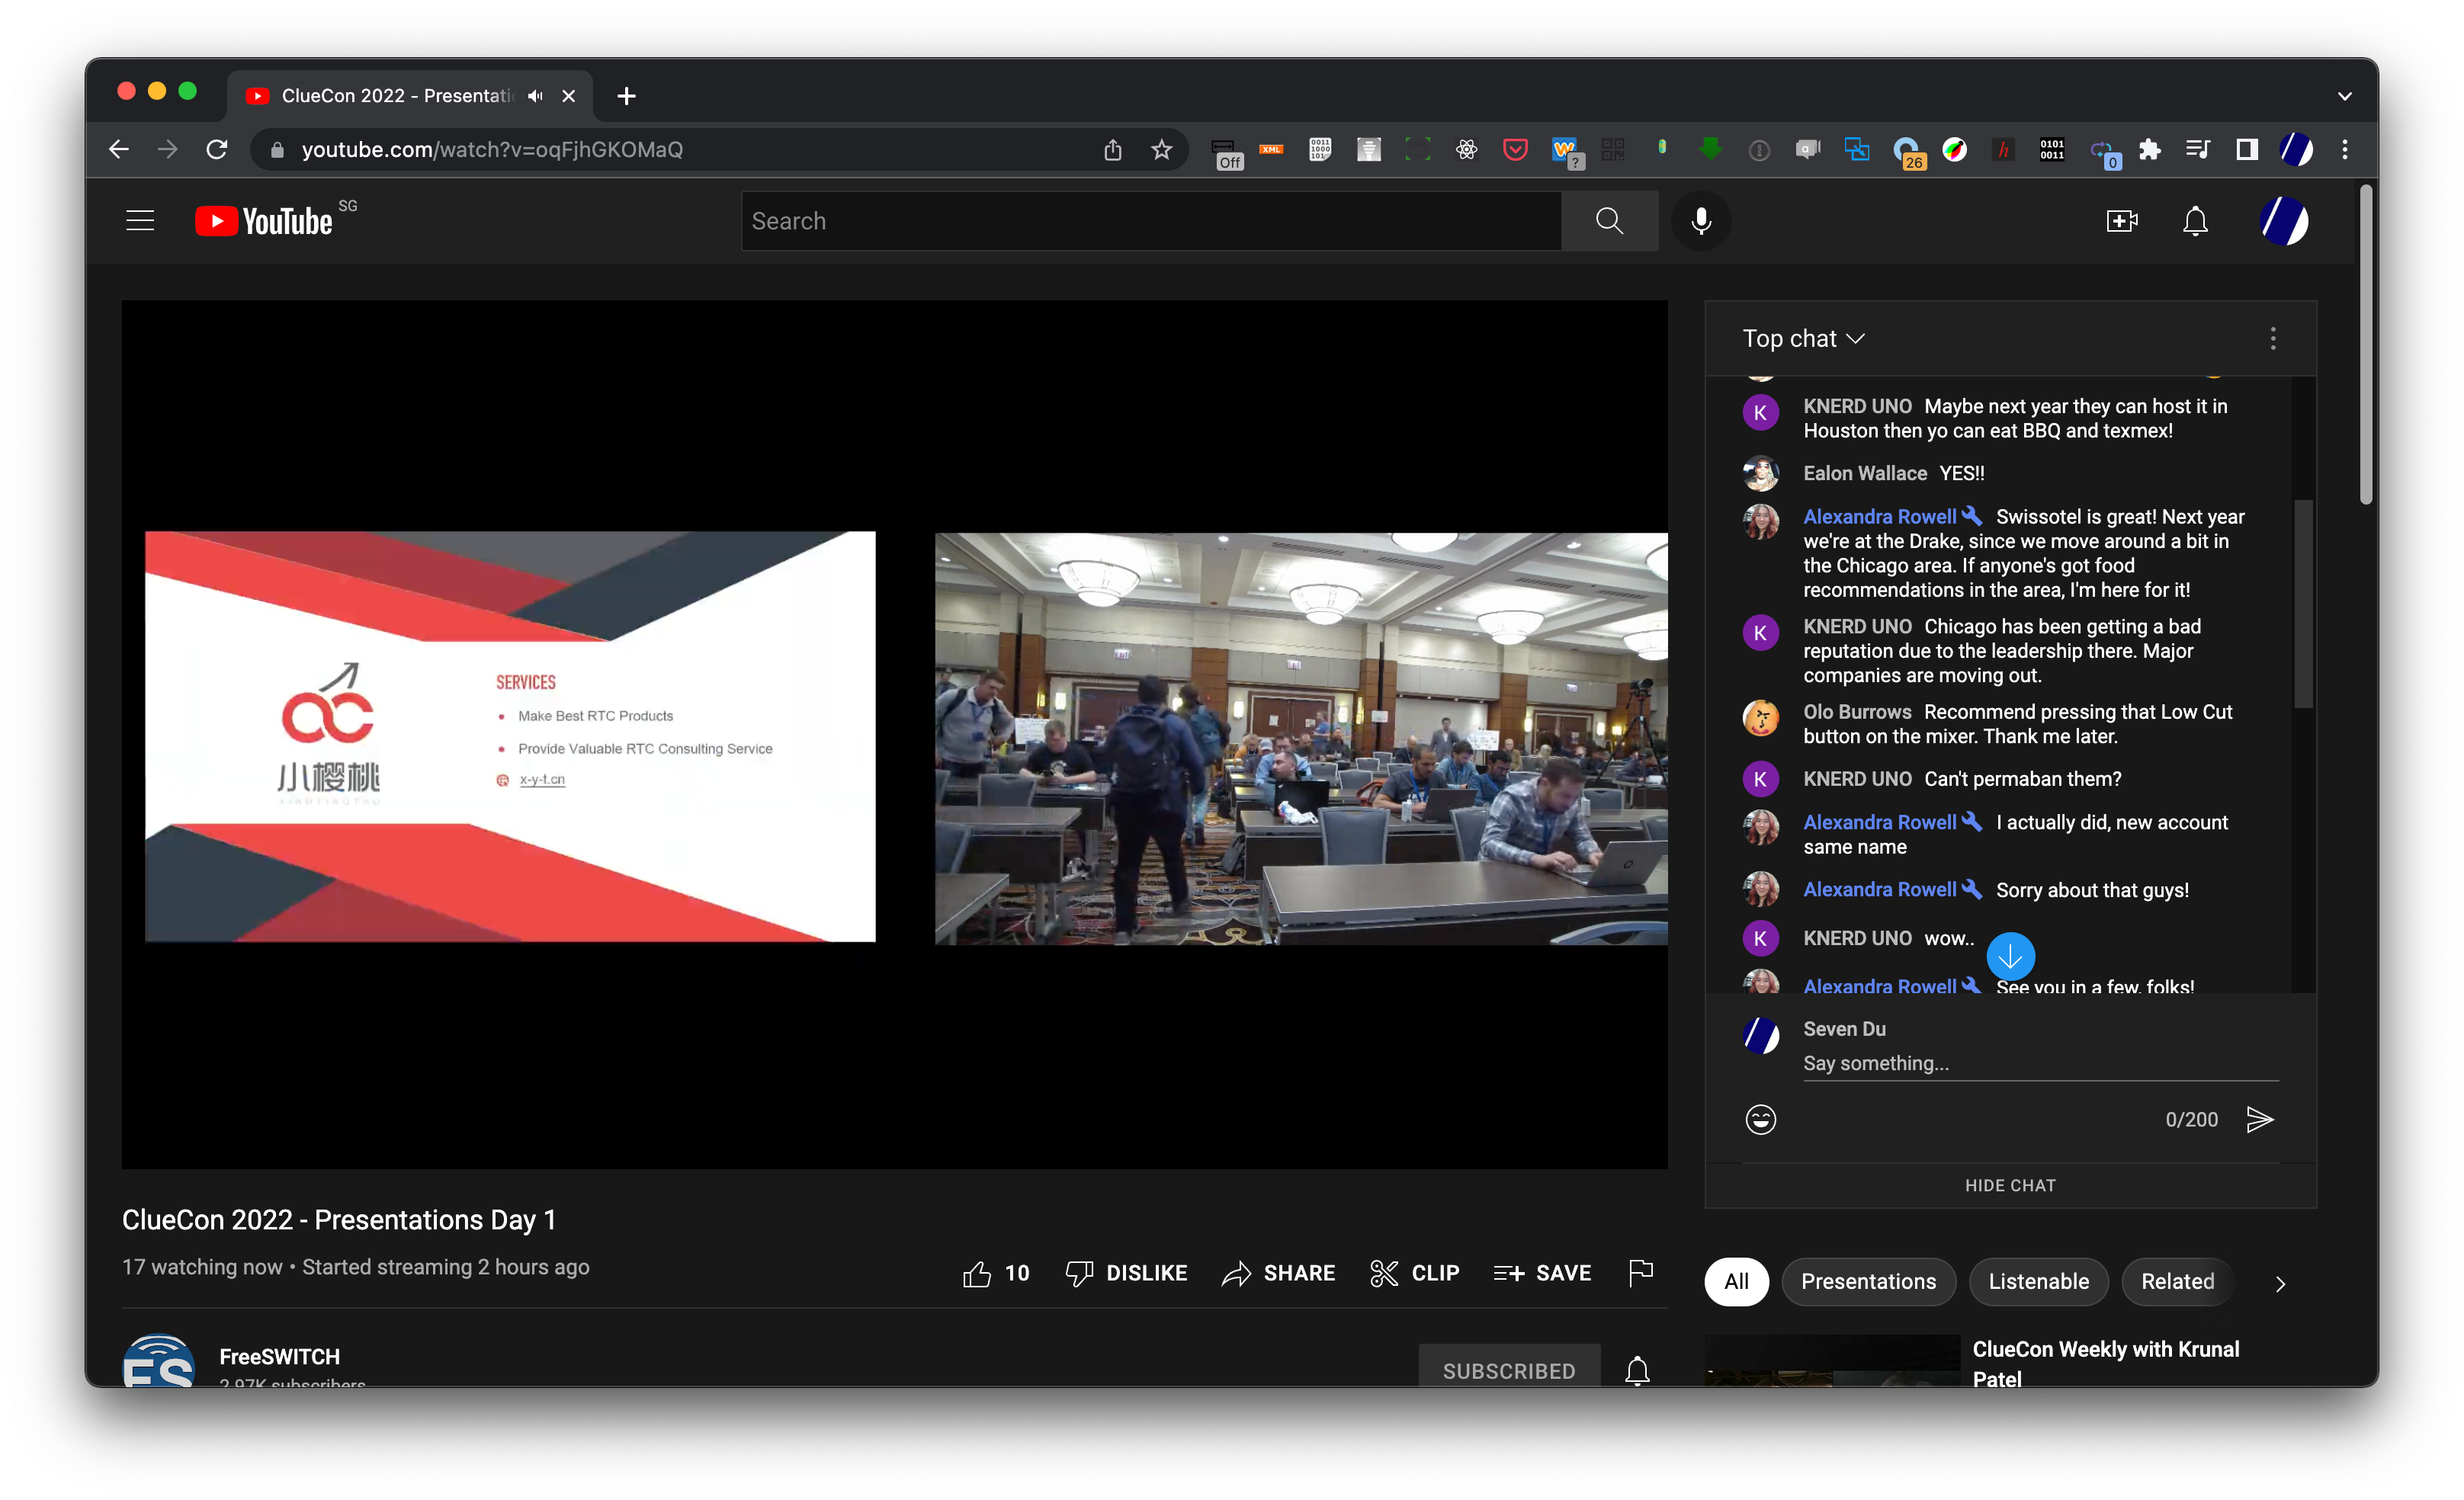Show more filter chips arrow
The height and width of the screenshot is (1500, 2464).
click(2280, 1283)
